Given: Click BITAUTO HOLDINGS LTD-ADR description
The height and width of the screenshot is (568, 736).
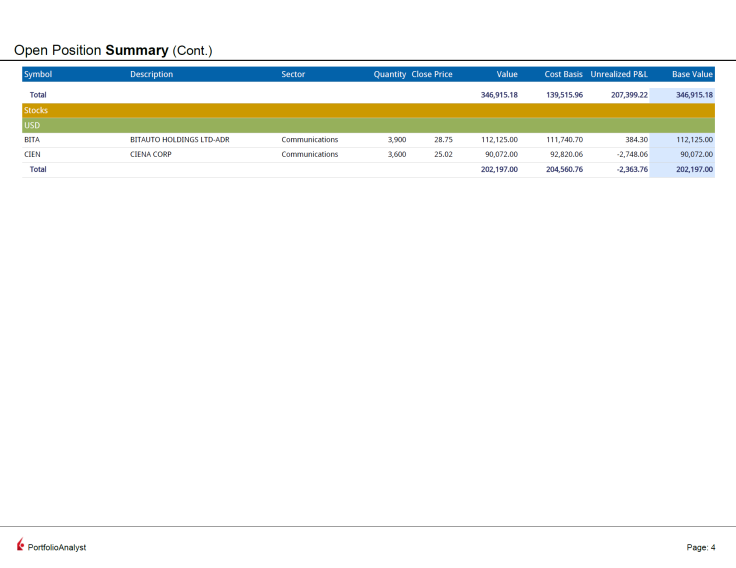Looking at the screenshot, I should (179, 140).
